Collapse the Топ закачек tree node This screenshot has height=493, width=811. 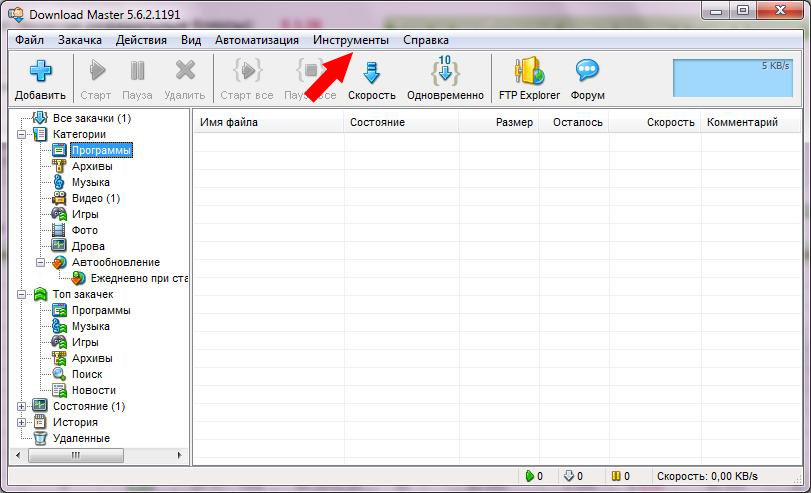[23, 294]
